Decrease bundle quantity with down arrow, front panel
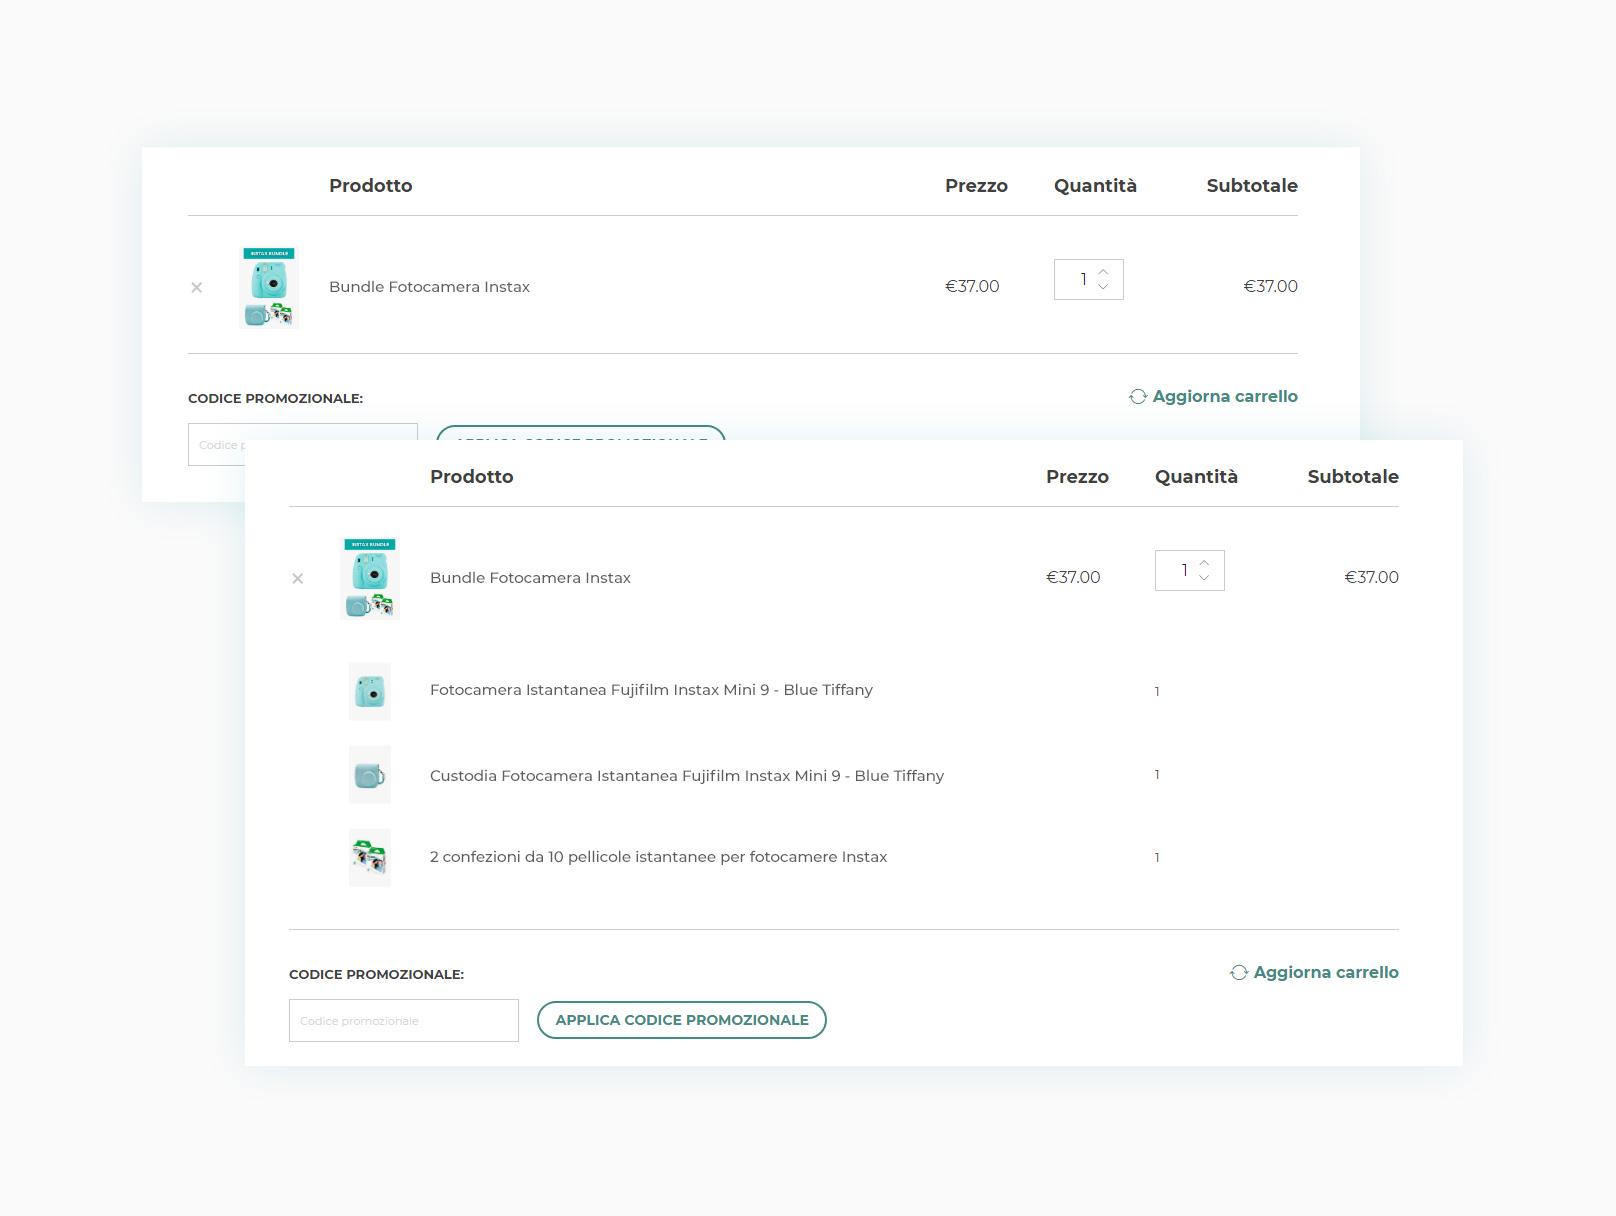The height and width of the screenshot is (1216, 1616). (x=1204, y=578)
